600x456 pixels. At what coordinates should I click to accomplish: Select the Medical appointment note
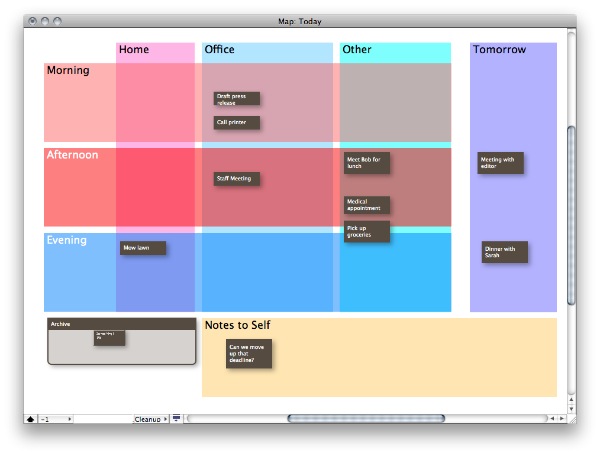click(366, 204)
